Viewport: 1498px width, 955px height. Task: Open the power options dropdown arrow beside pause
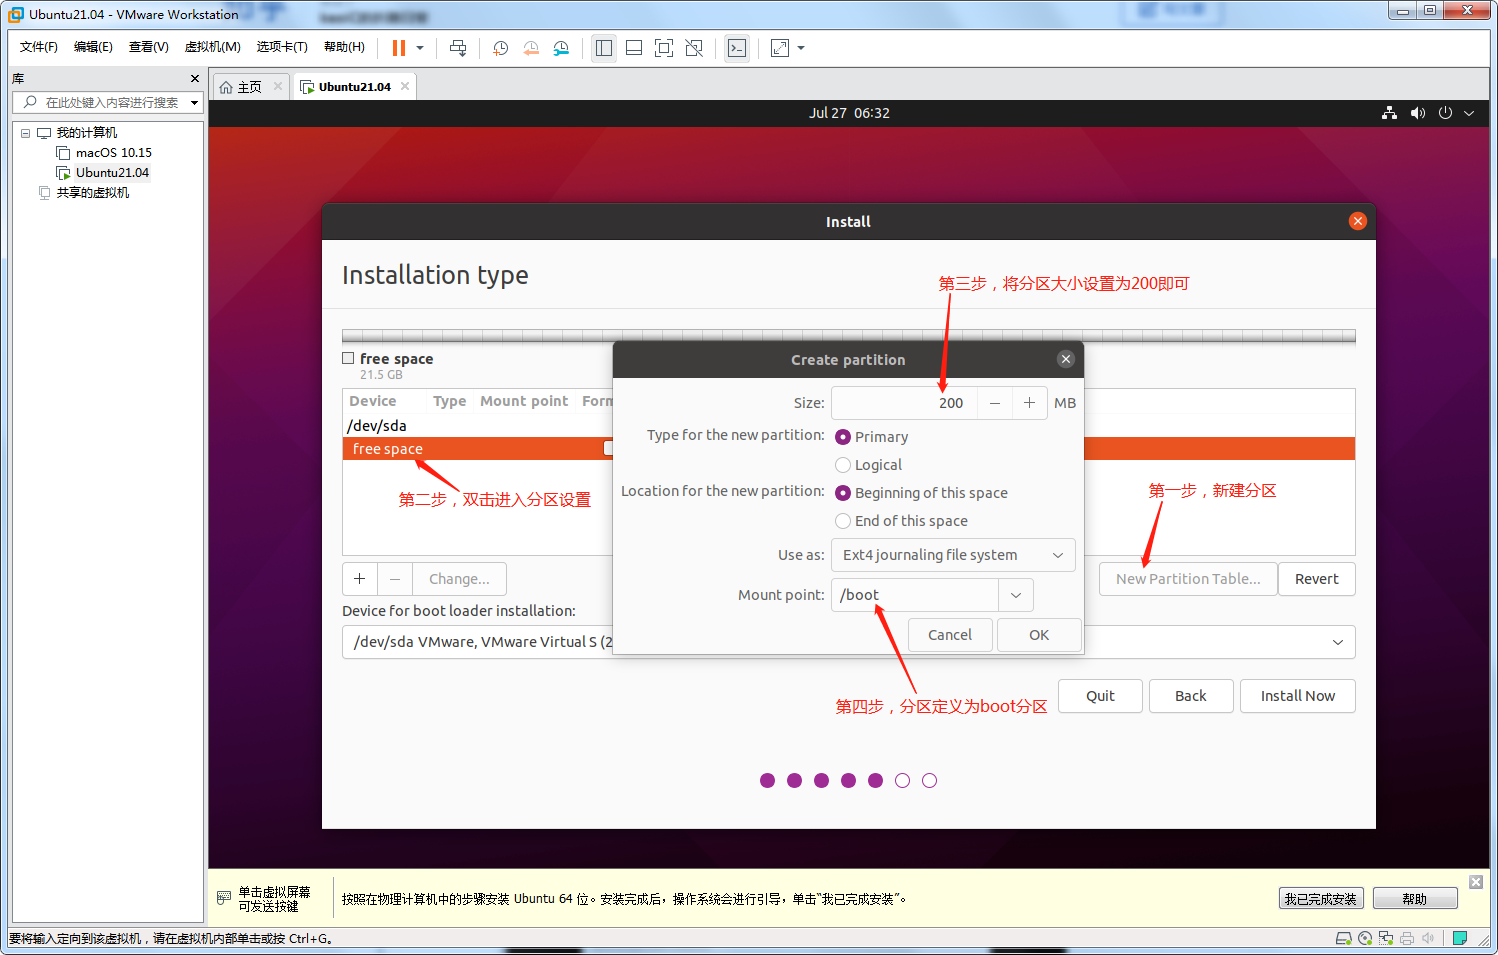pos(420,48)
